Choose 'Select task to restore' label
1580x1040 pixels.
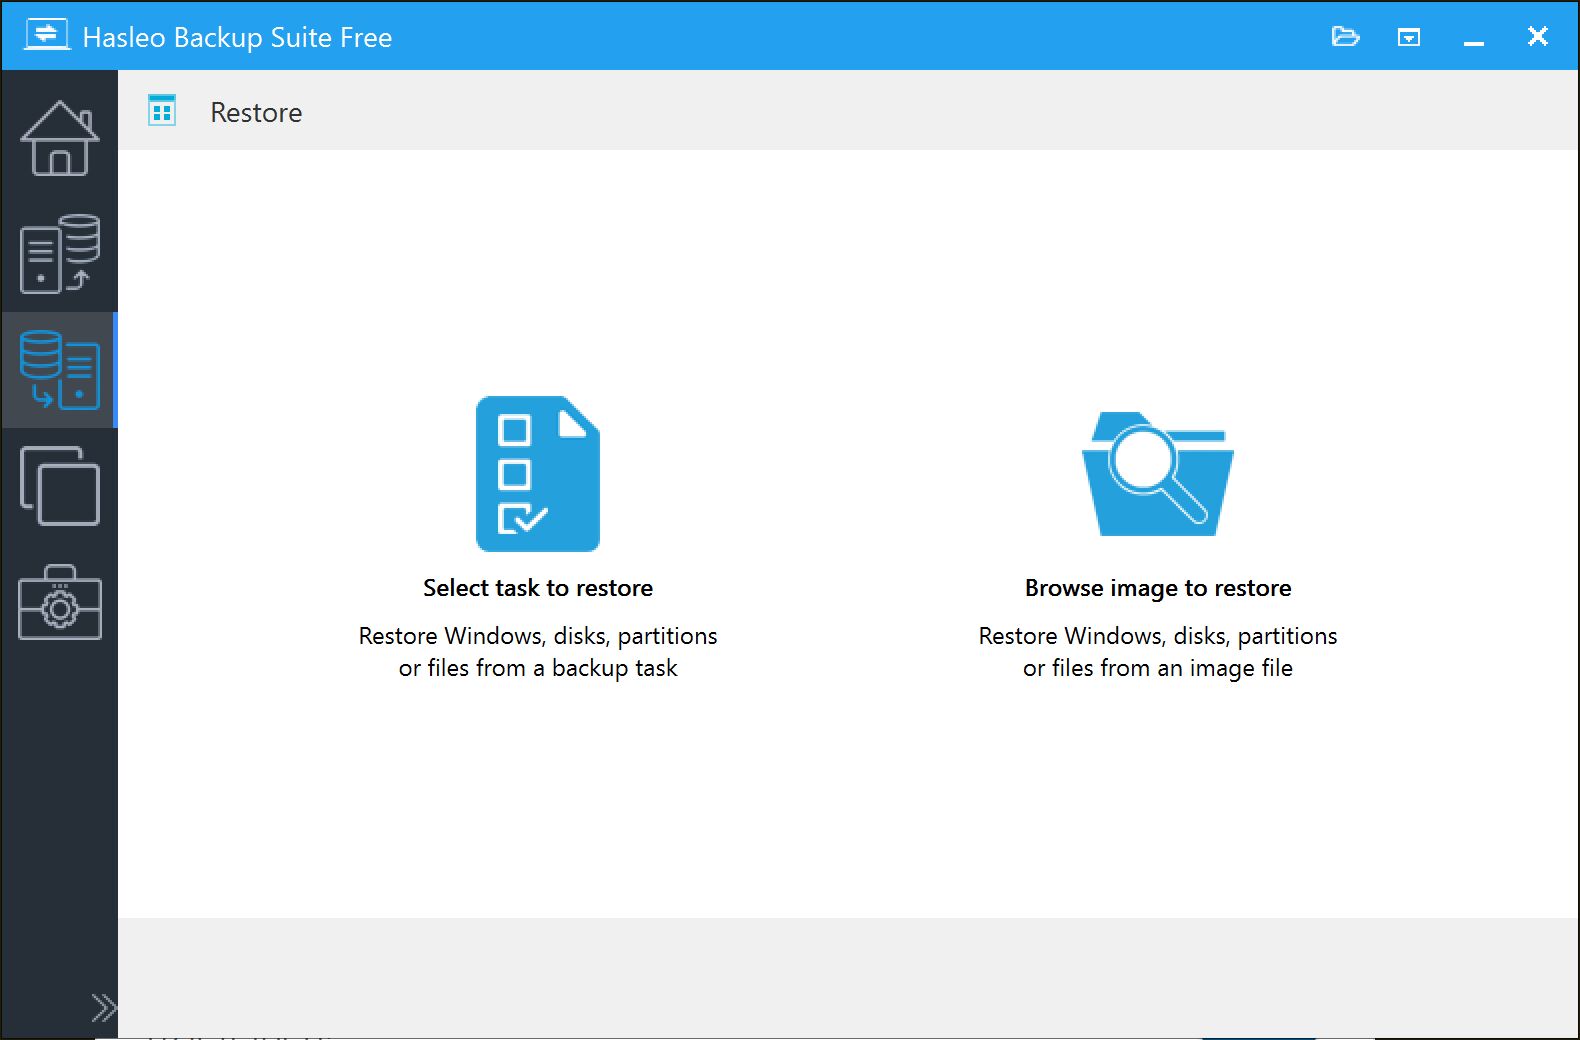(x=538, y=588)
